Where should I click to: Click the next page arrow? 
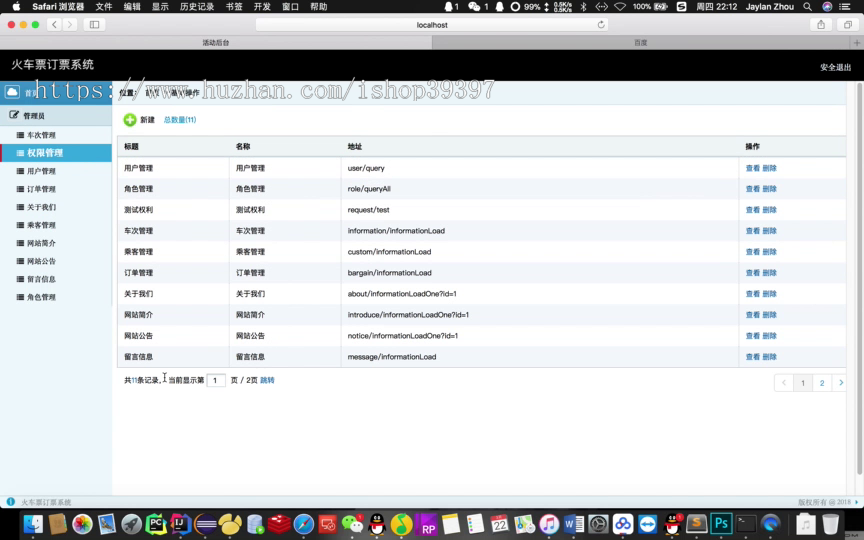[x=840, y=383]
